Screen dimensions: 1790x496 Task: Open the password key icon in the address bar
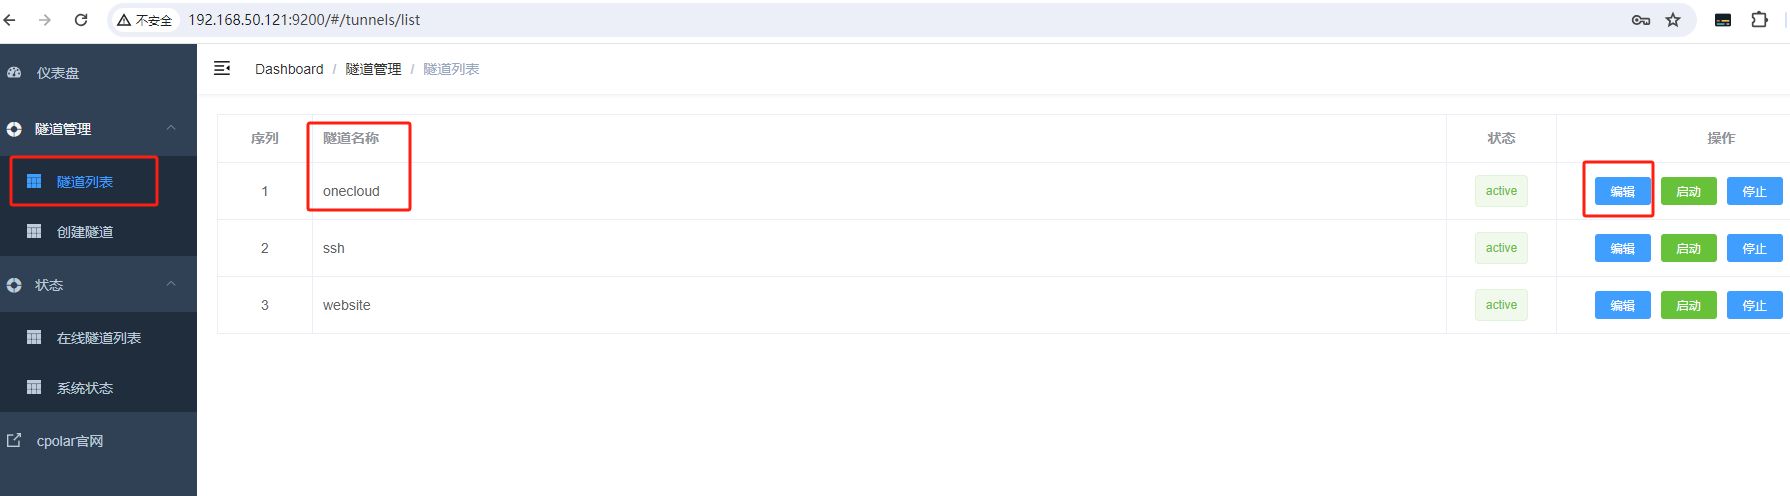pyautogui.click(x=1641, y=20)
